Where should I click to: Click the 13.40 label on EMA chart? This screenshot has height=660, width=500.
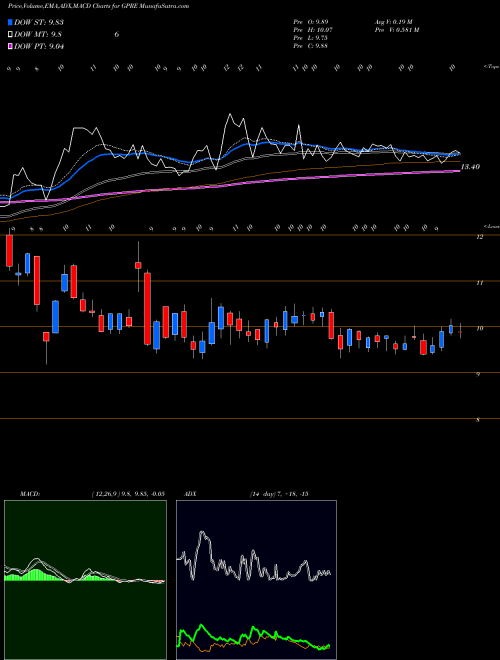(470, 167)
